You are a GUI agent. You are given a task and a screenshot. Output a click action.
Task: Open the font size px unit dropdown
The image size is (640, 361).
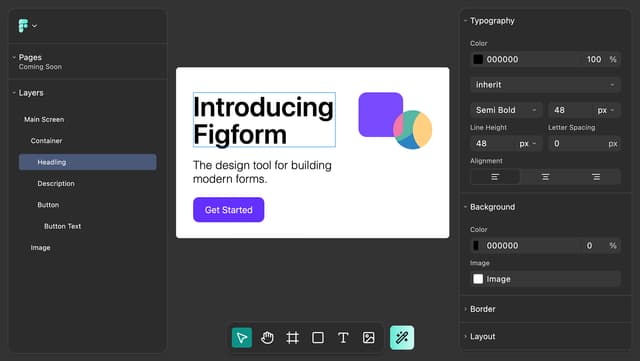point(606,110)
